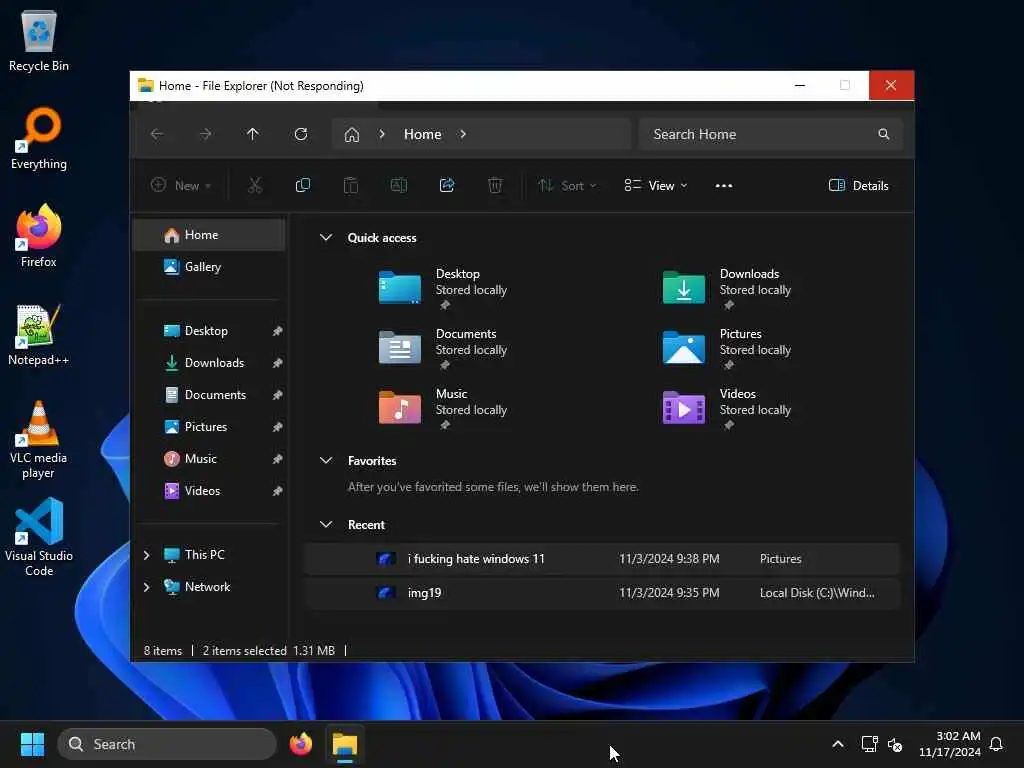Click the Cut scissors icon in toolbar
This screenshot has height=768, width=1024.
tap(255, 185)
